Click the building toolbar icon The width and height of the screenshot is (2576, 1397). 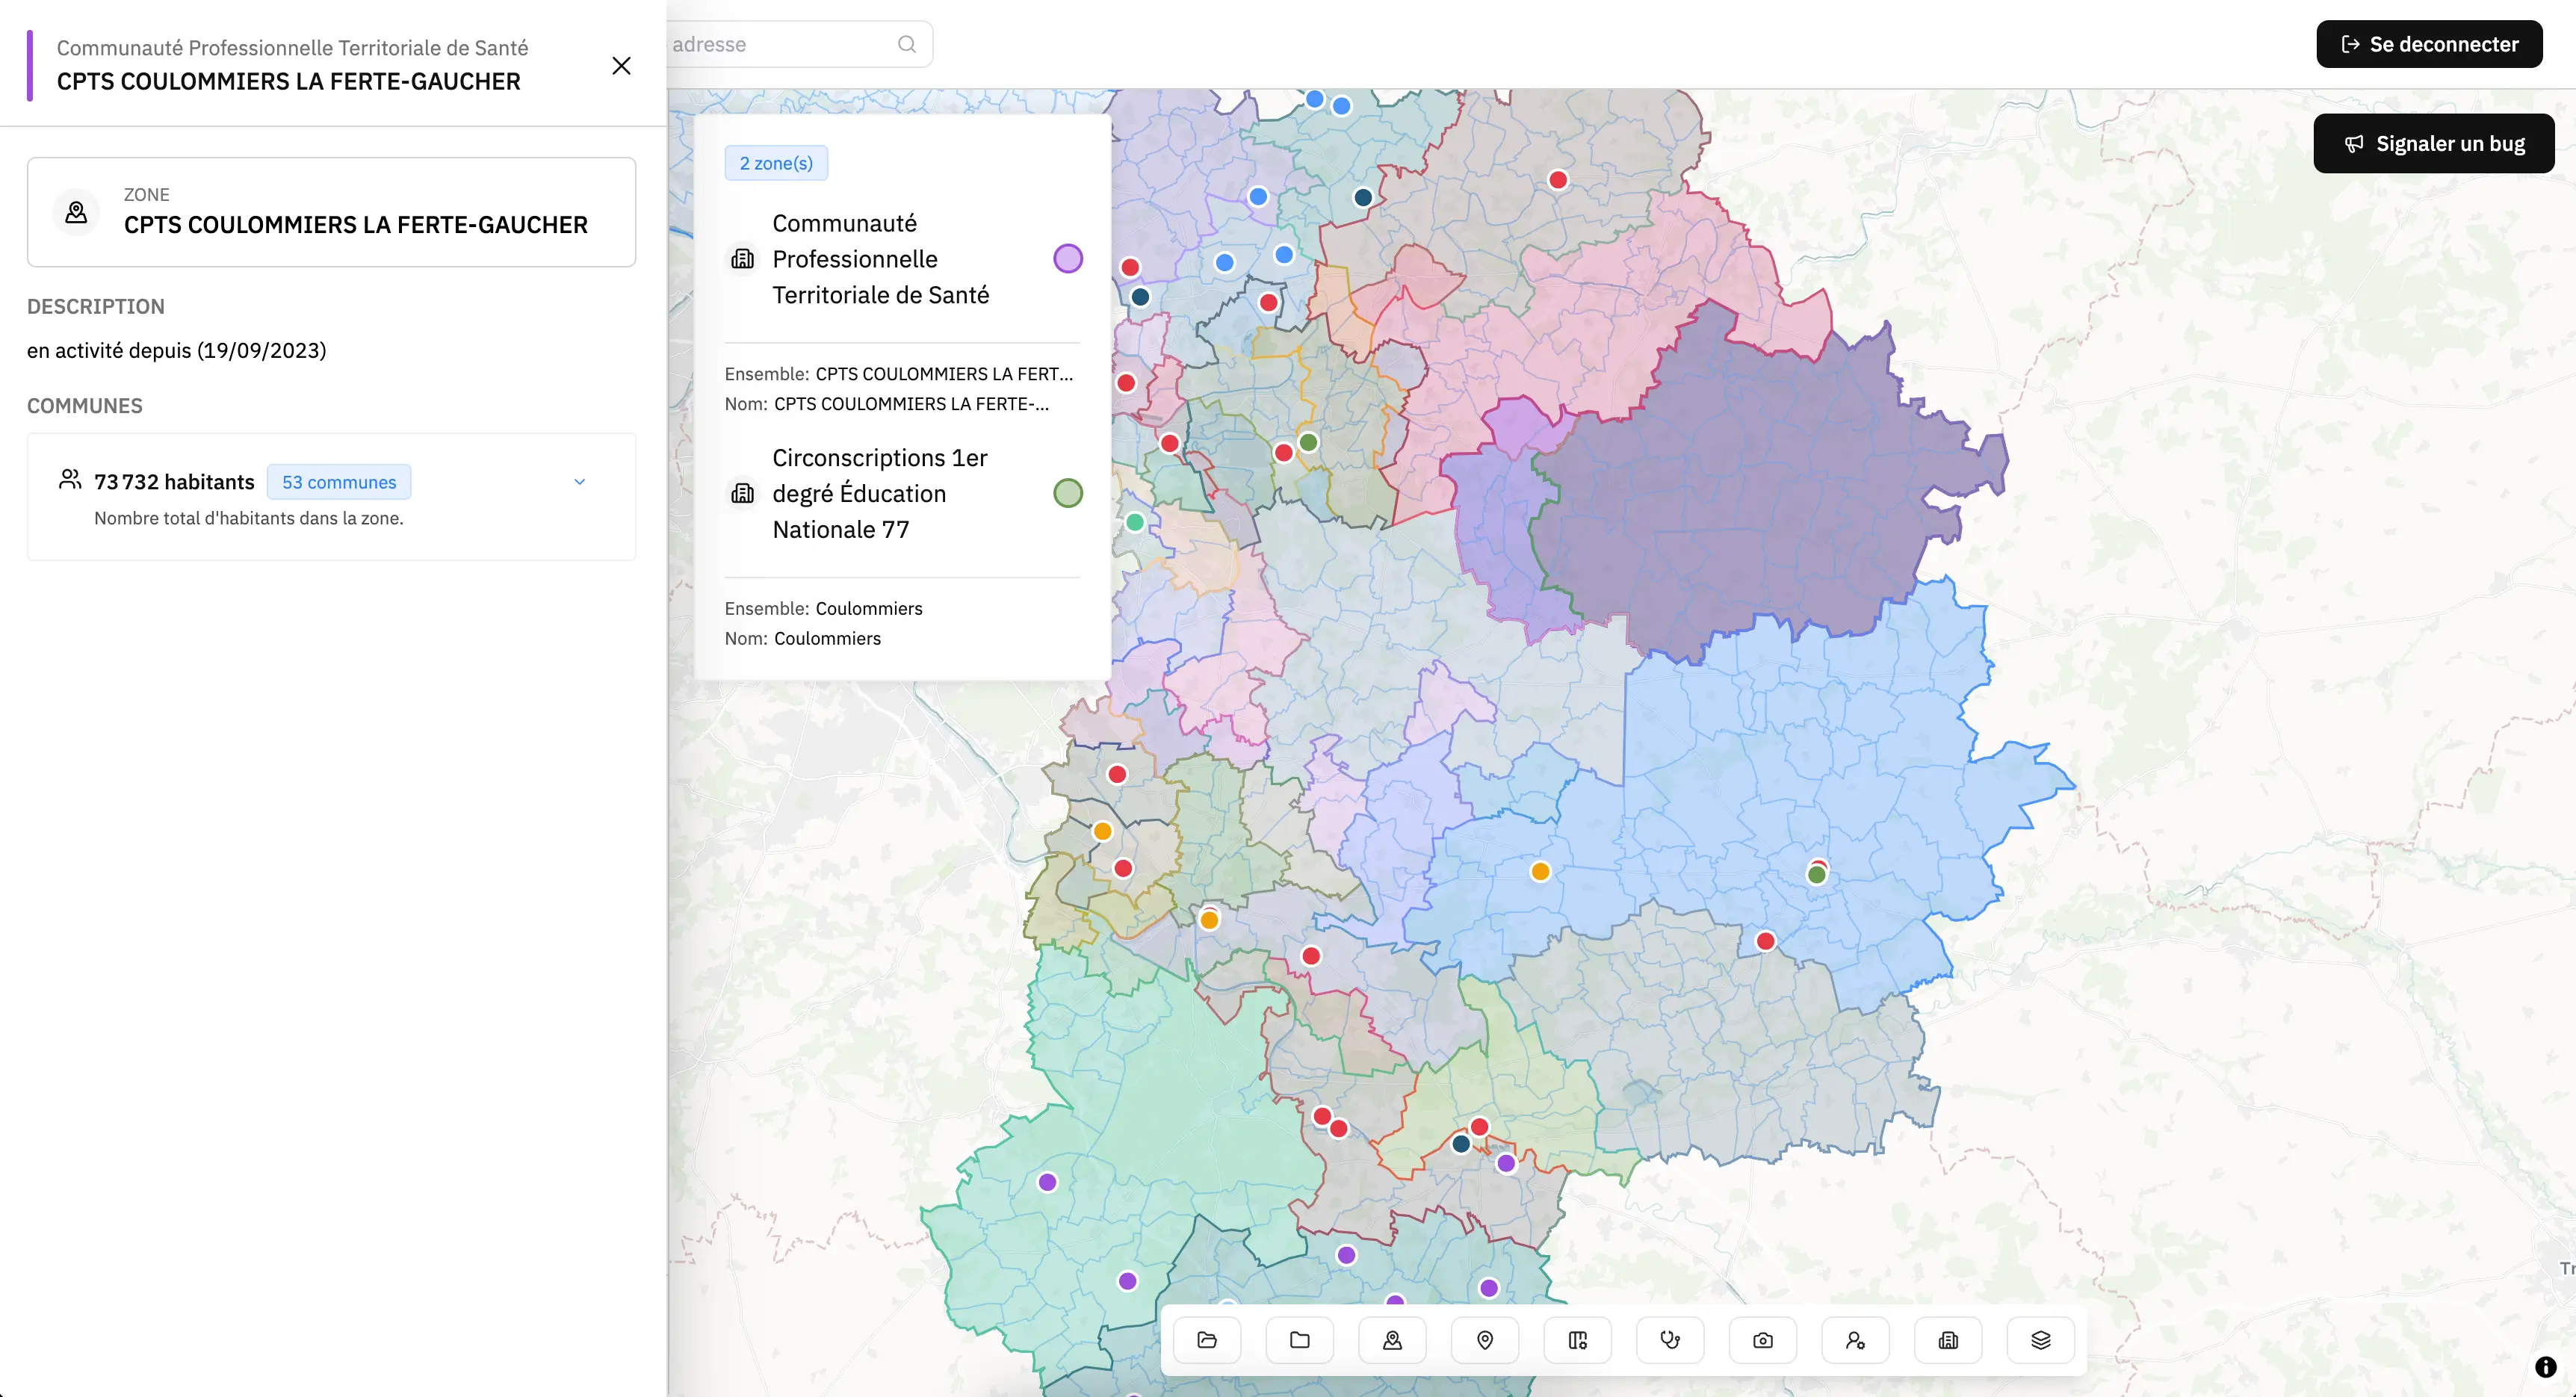click(1948, 1340)
